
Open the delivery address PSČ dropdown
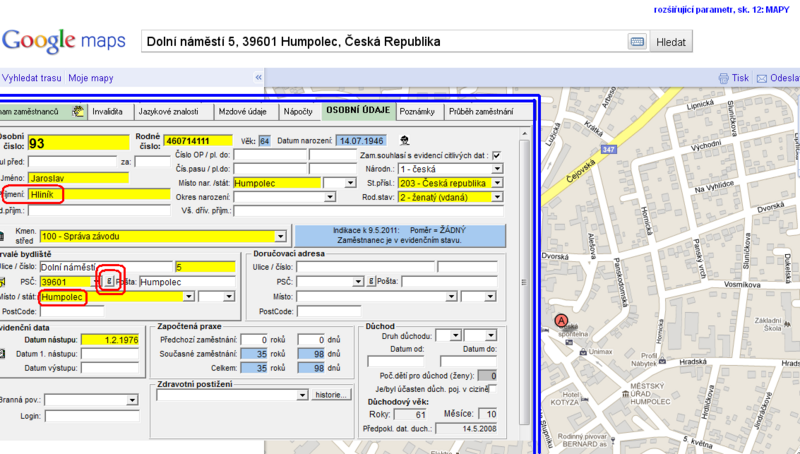point(358,282)
